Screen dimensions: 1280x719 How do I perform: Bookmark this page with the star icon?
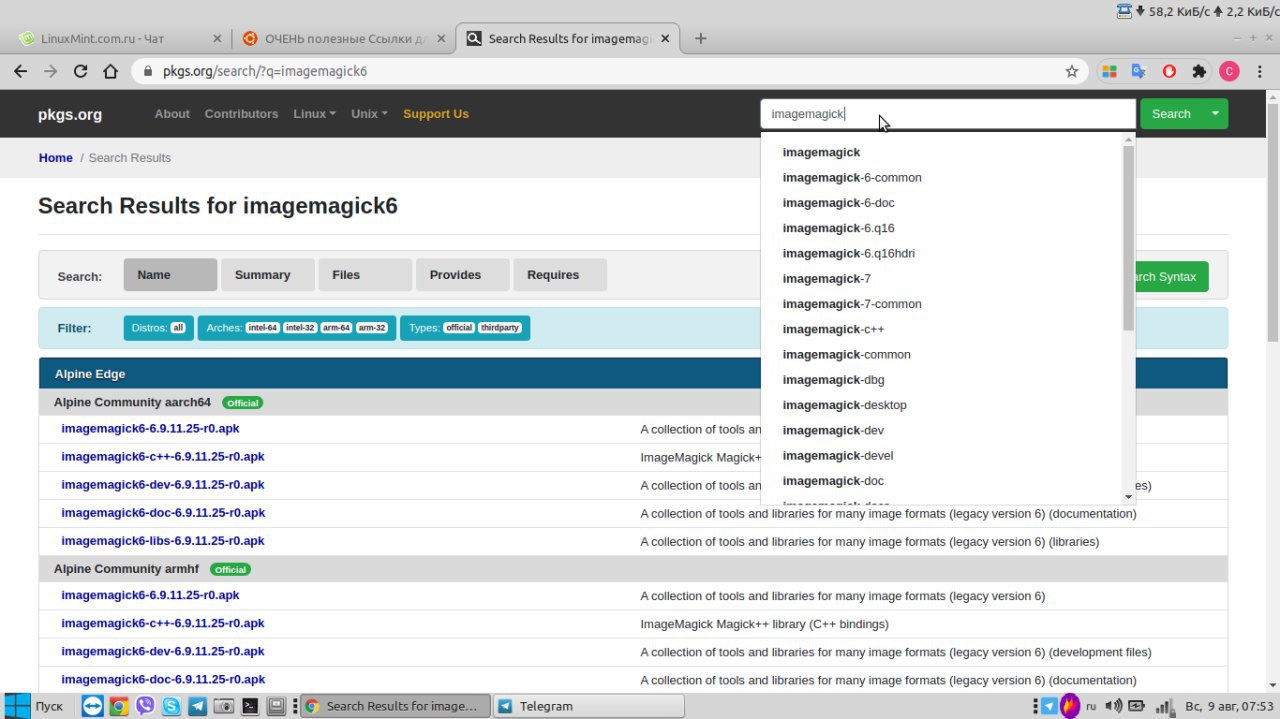point(1072,71)
